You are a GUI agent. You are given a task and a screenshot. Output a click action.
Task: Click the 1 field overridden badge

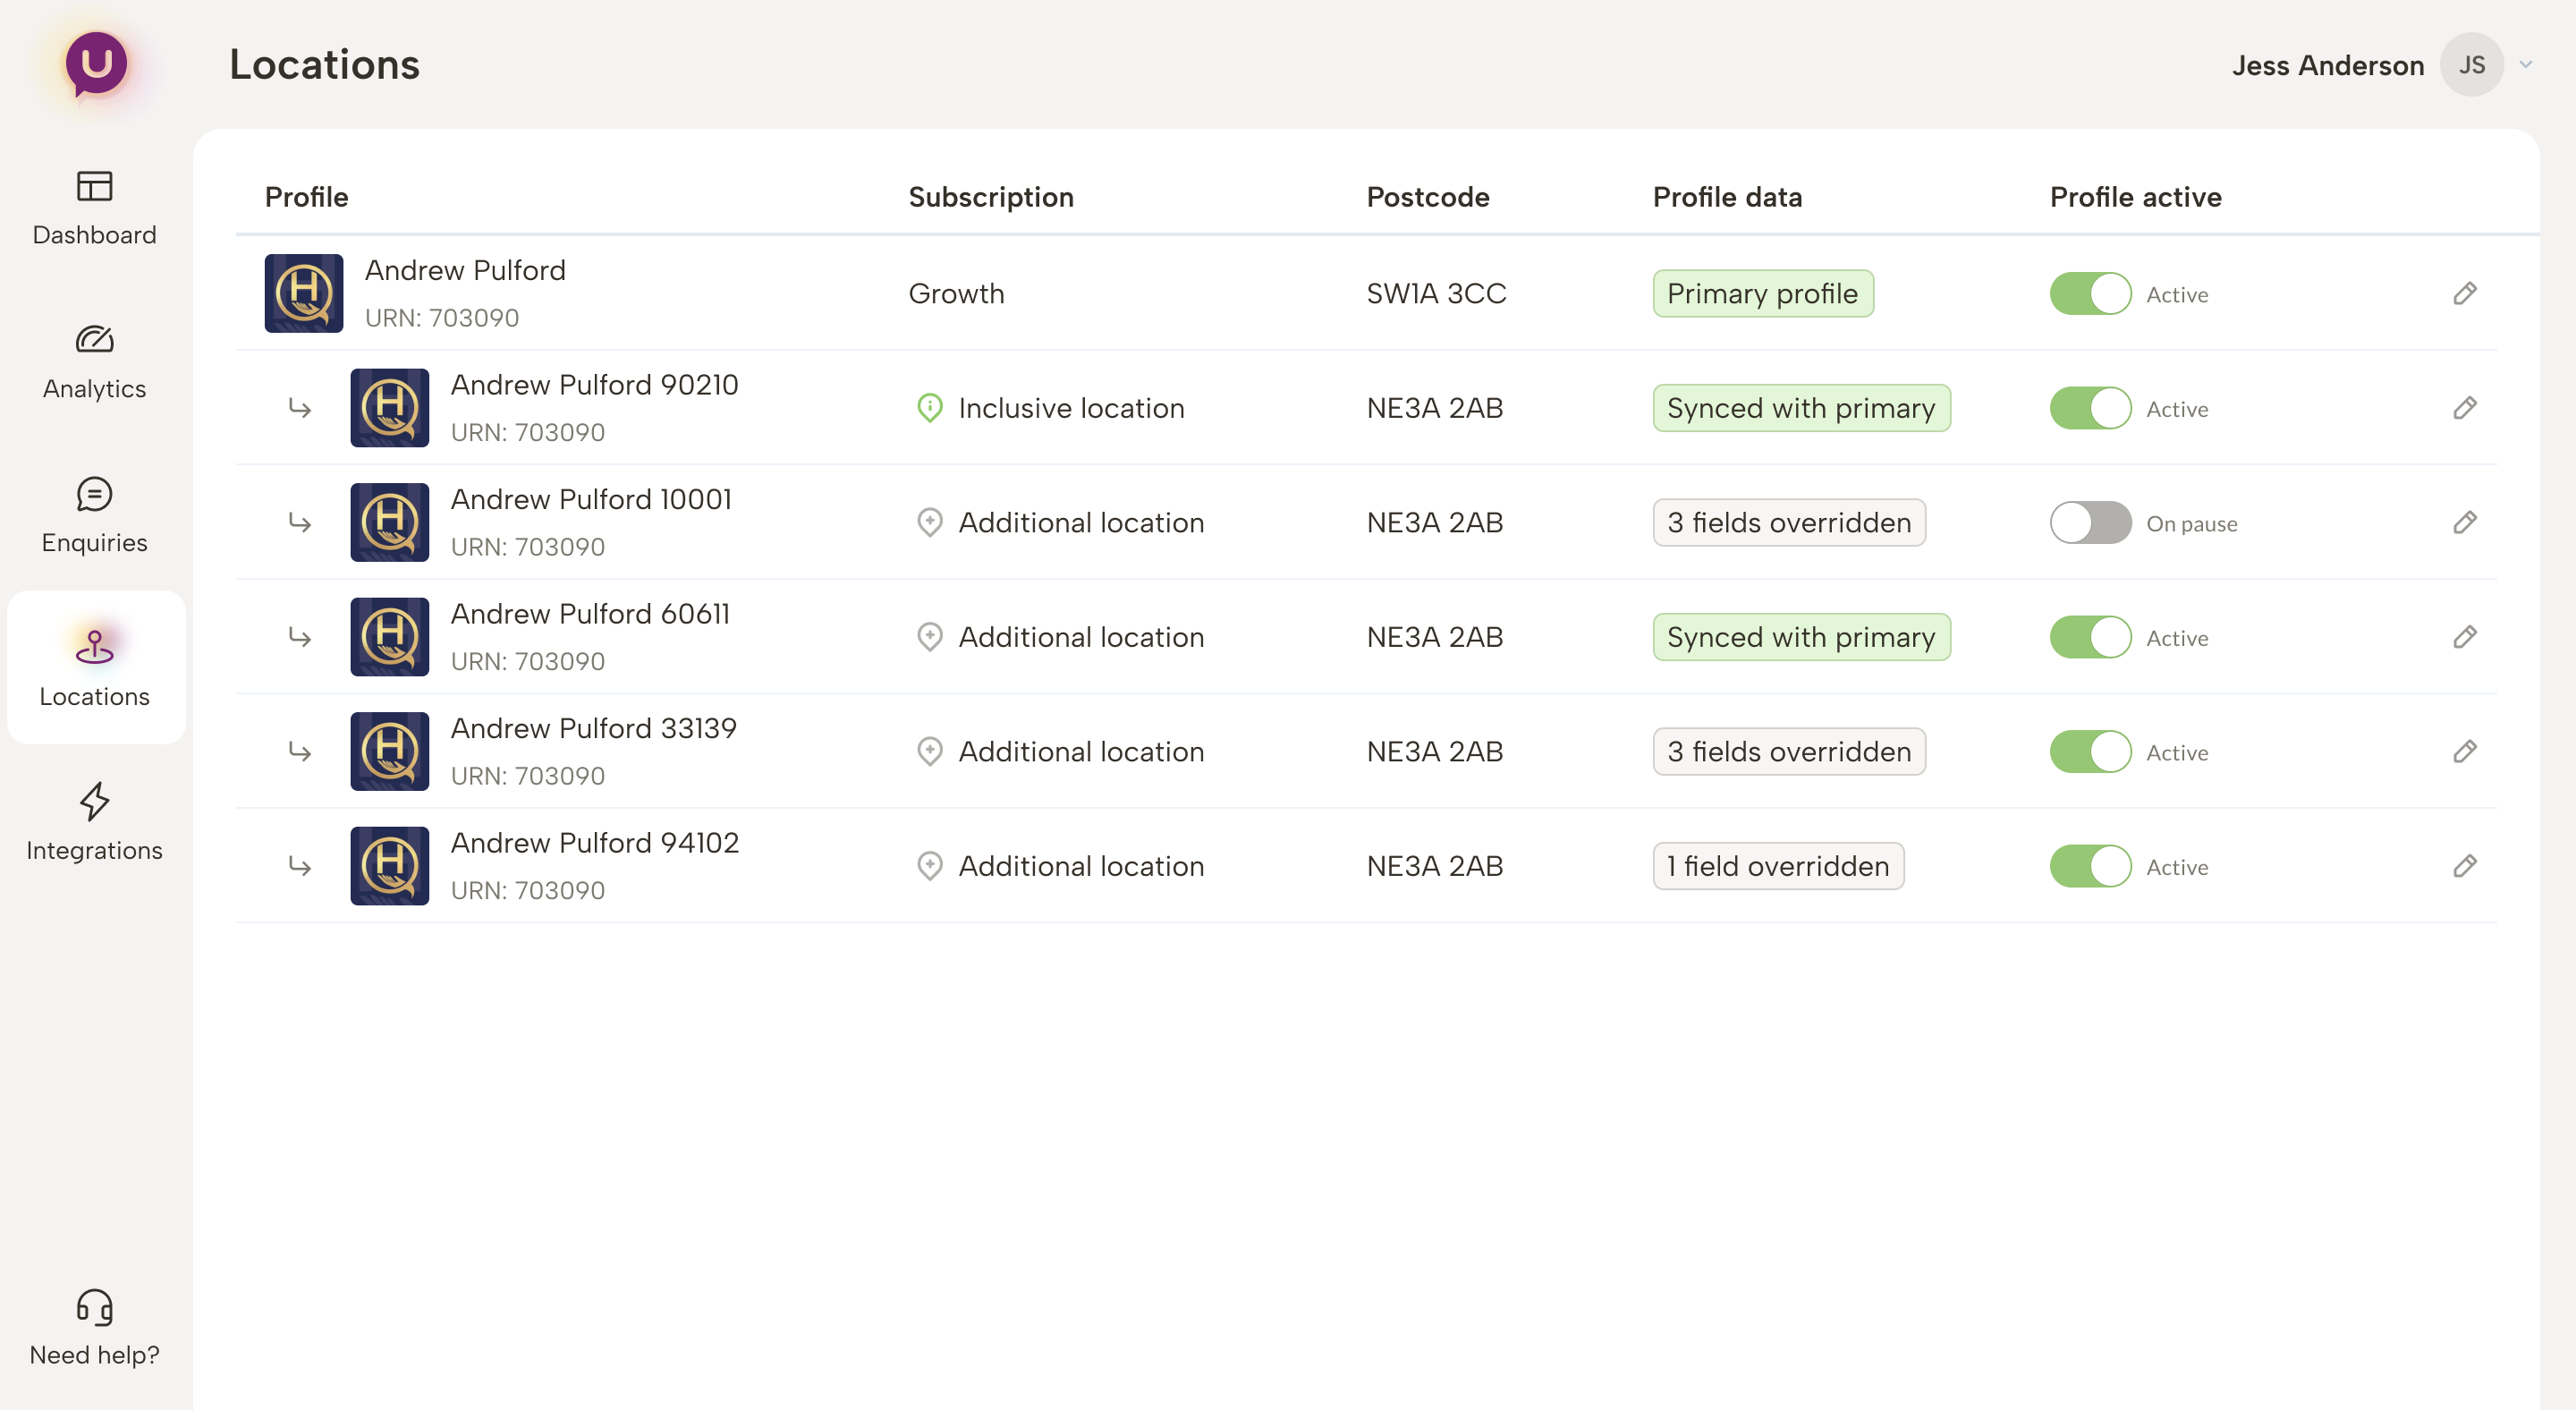[1778, 866]
